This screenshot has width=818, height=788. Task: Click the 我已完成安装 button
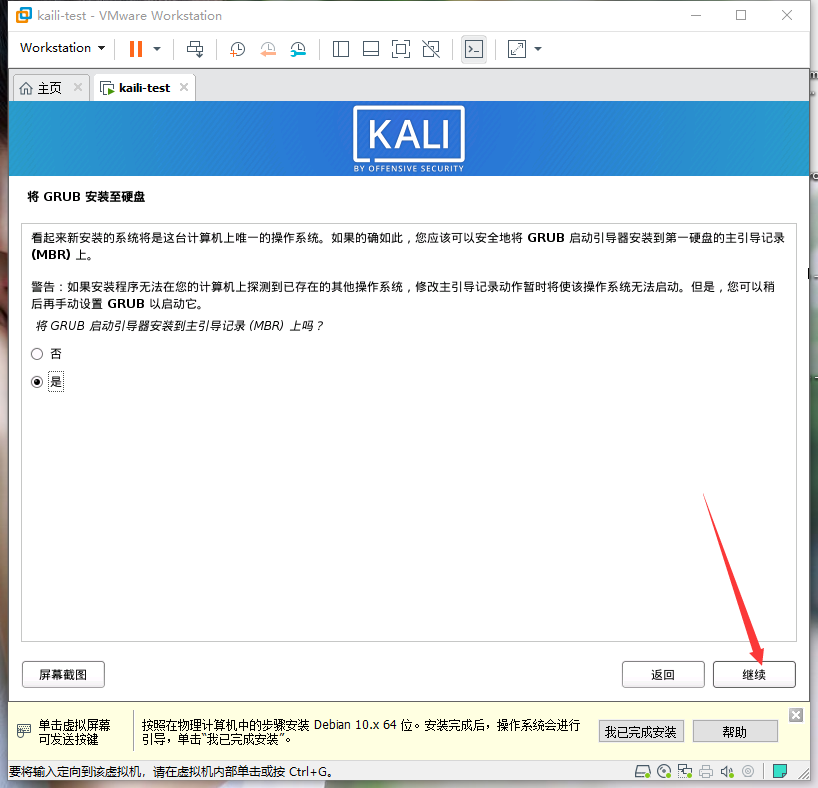(x=641, y=731)
